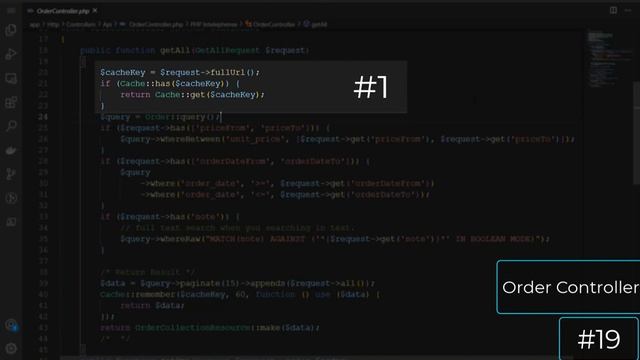The height and width of the screenshot is (360, 640).
Task: Click 'return Cache::get($cacheKey);' line
Action: coord(192,95)
